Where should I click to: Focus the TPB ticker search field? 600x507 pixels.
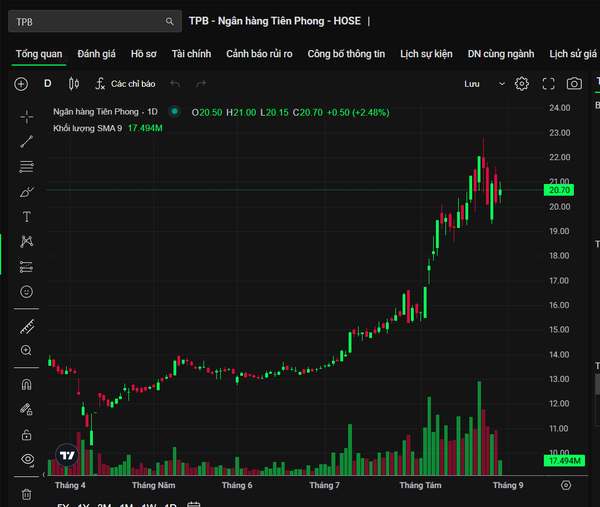(x=95, y=21)
